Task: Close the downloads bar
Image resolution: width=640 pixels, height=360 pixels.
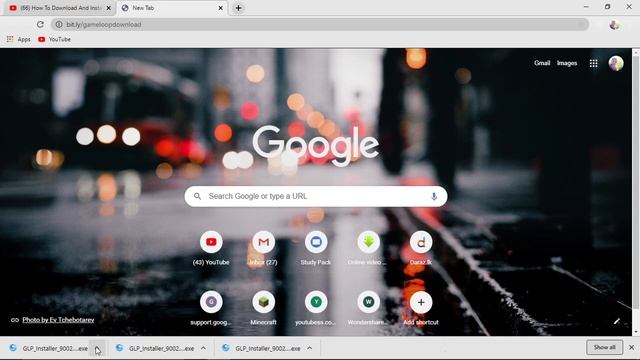Action: click(x=631, y=347)
